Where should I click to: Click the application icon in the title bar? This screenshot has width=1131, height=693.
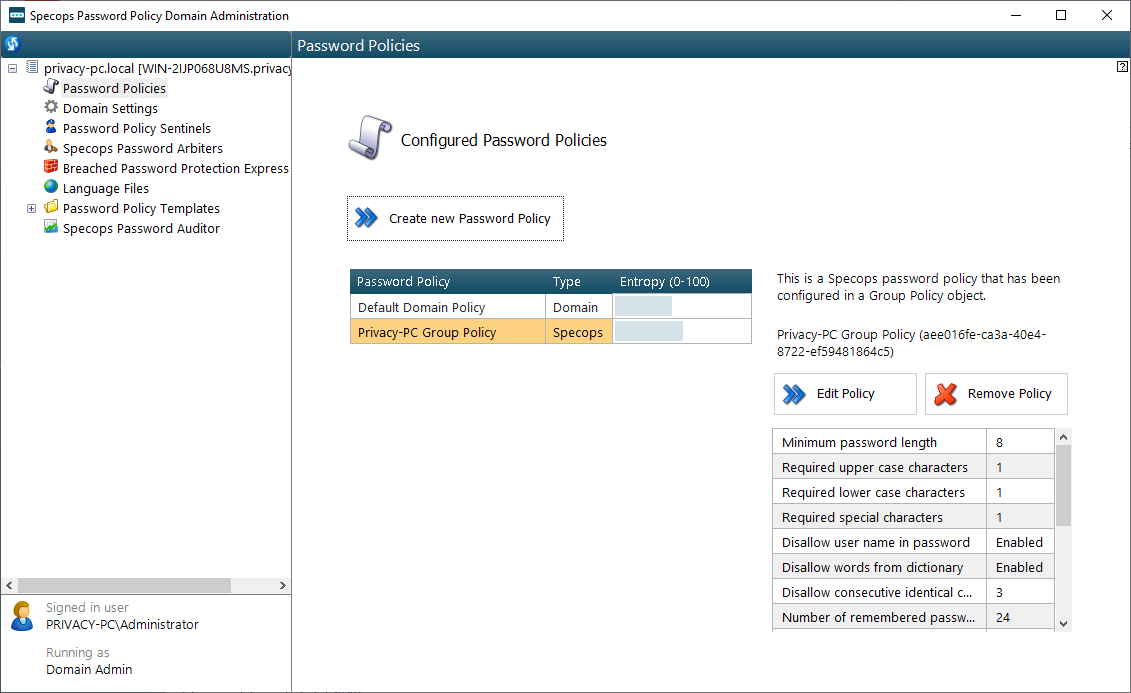tap(17, 15)
